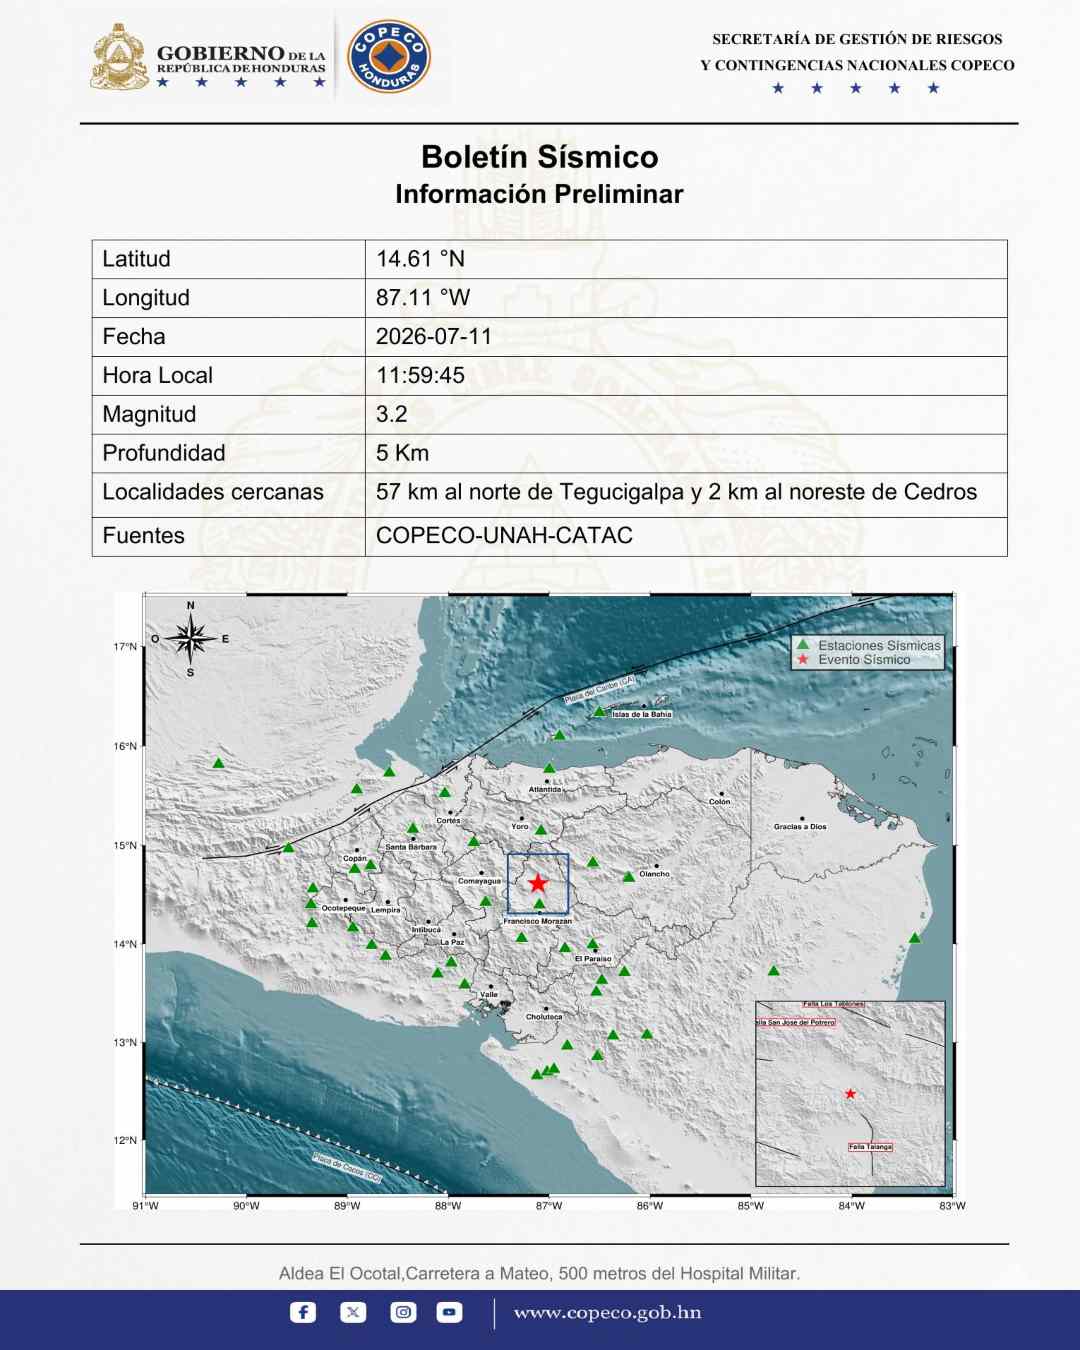Click the compass rose on the map

191,638
